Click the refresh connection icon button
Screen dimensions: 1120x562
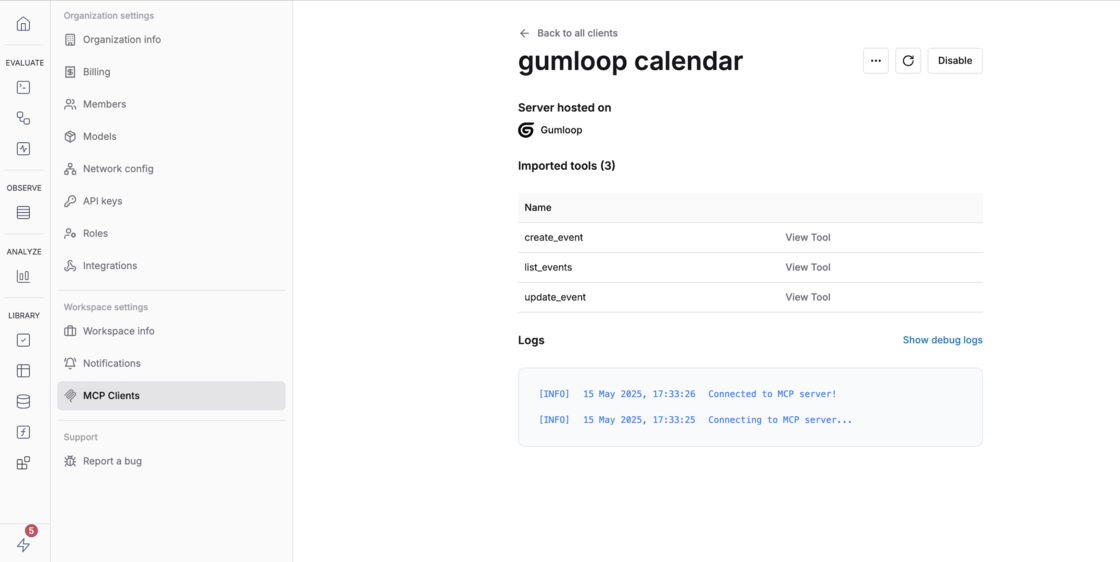(x=908, y=61)
